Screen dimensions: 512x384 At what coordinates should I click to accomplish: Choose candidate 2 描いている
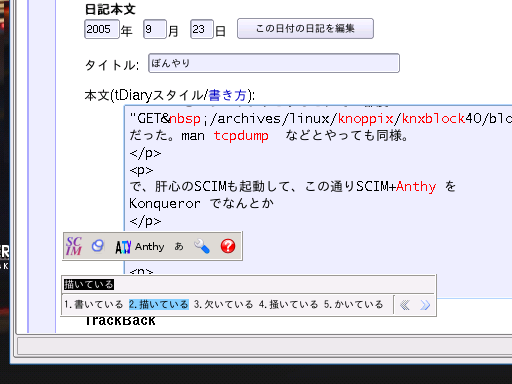click(x=159, y=304)
